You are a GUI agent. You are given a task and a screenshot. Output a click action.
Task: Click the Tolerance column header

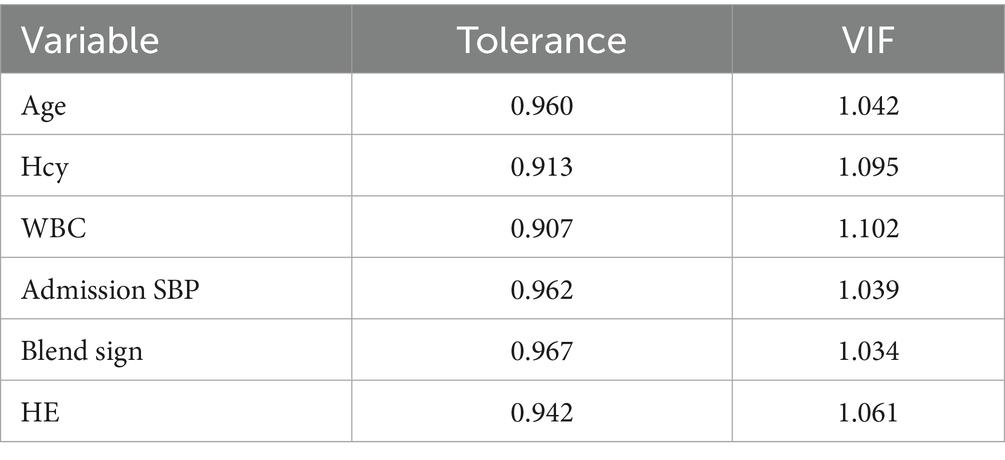coord(541,40)
